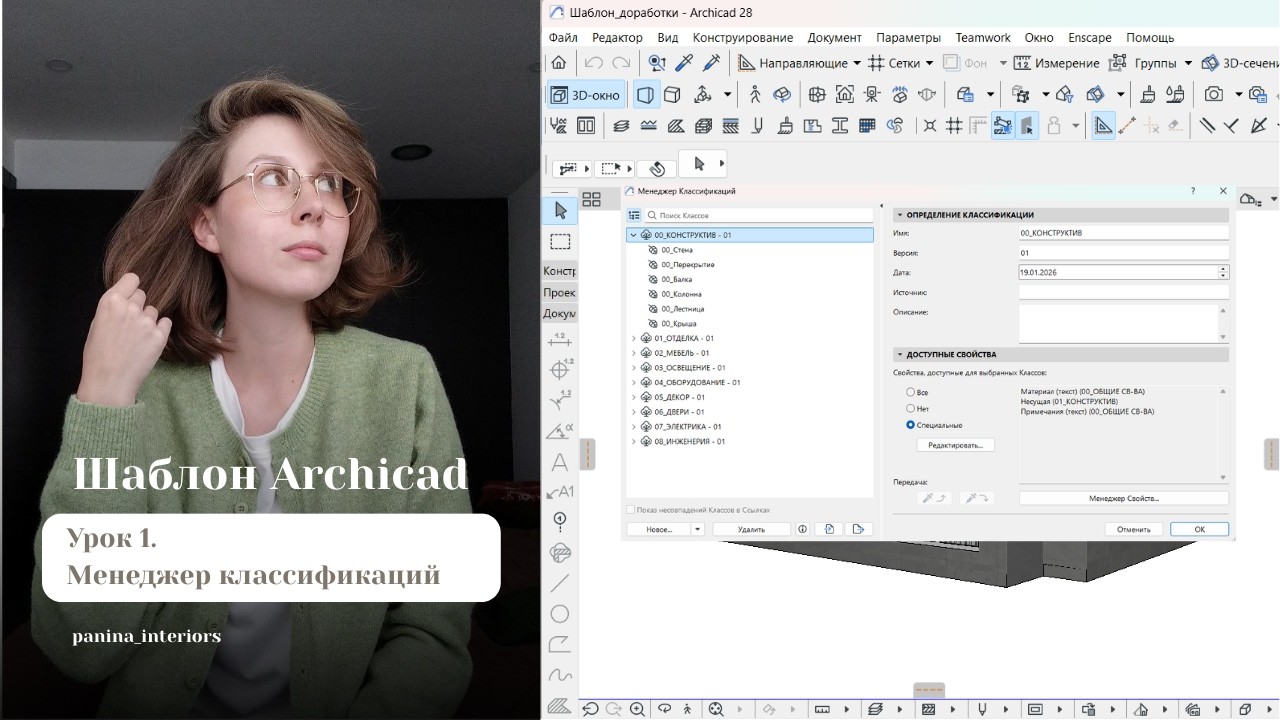This screenshot has width=1280, height=720.
Task: Click the Redo arrow icon
Action: point(621,63)
